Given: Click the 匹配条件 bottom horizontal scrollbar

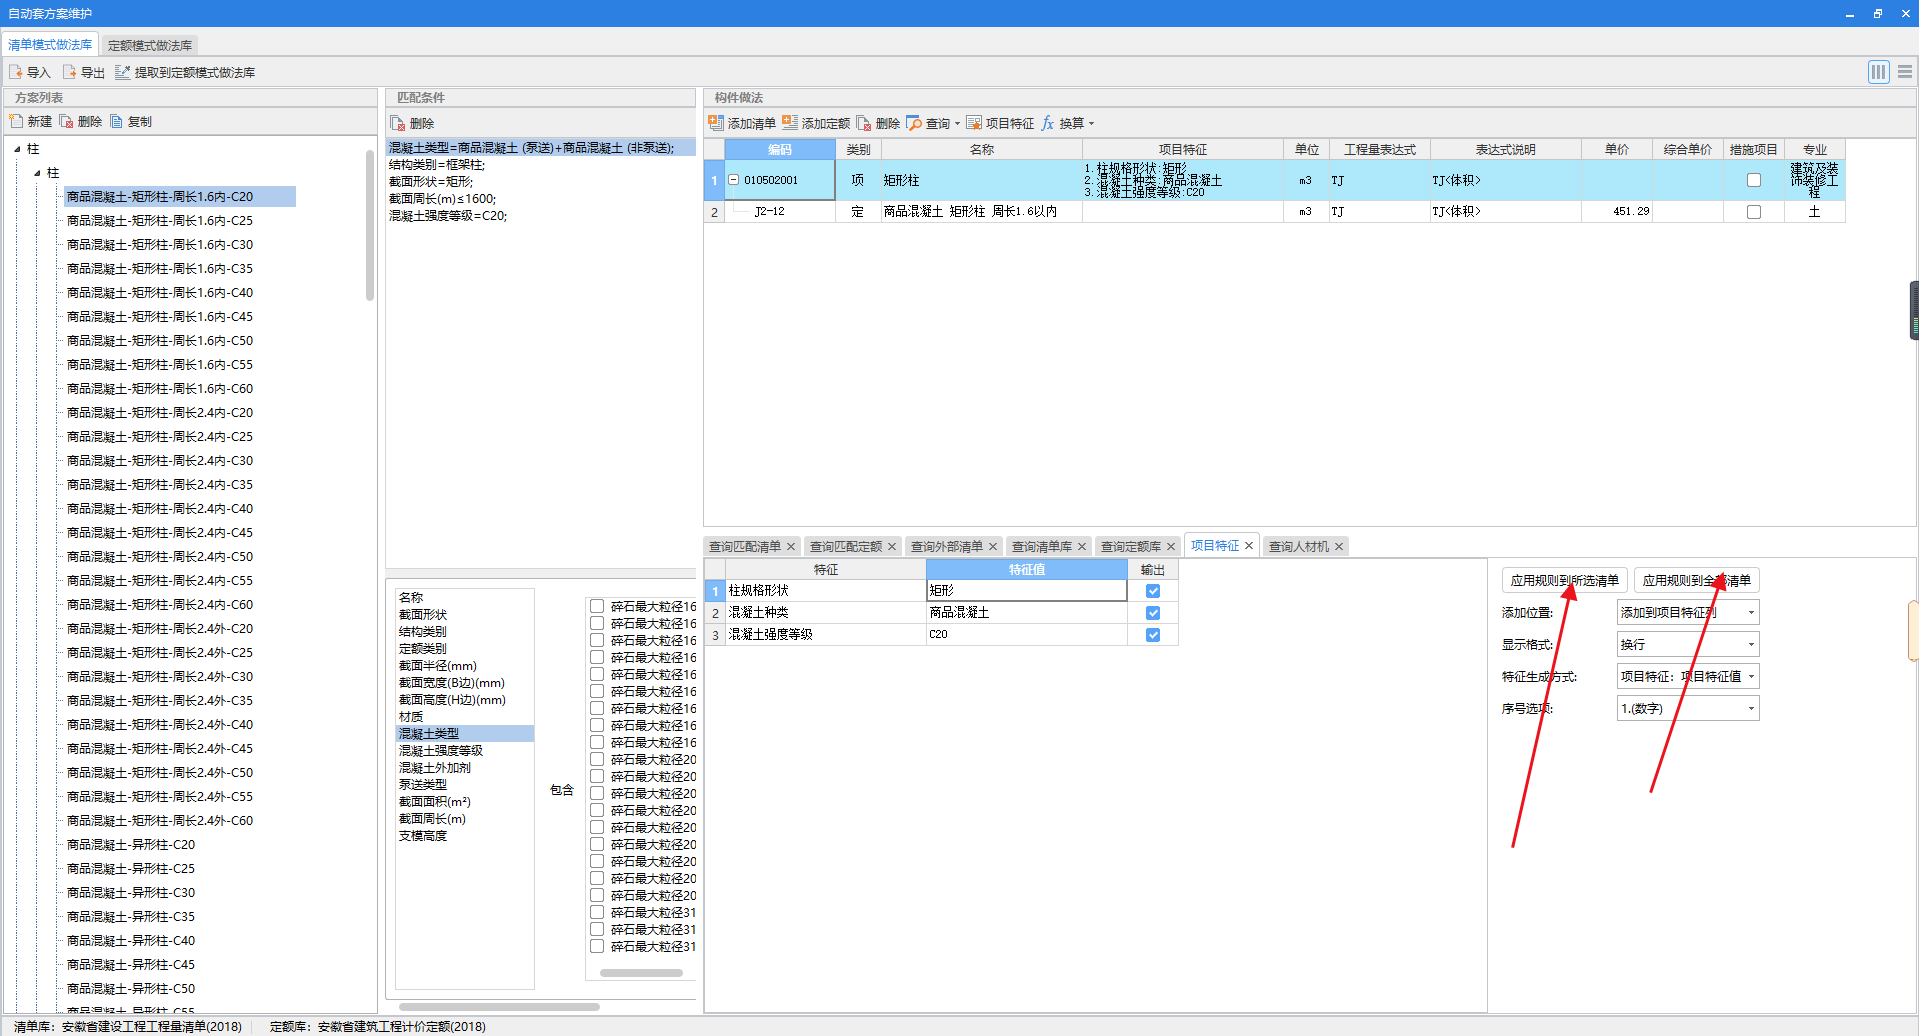Looking at the screenshot, I should tap(499, 1007).
